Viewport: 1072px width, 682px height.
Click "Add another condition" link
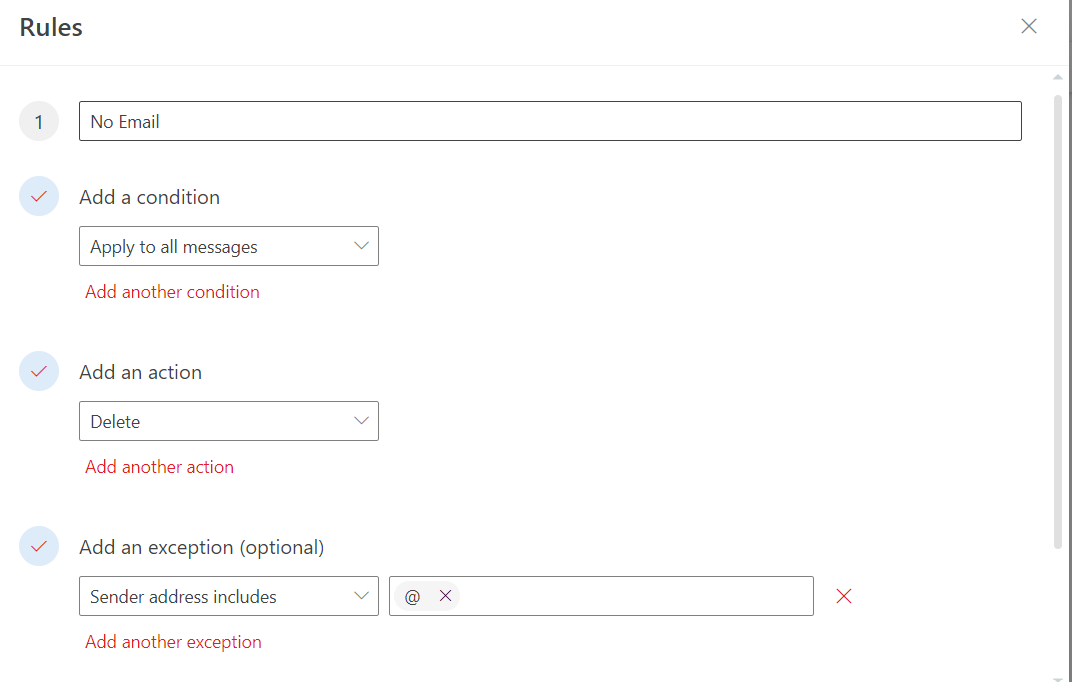click(172, 292)
